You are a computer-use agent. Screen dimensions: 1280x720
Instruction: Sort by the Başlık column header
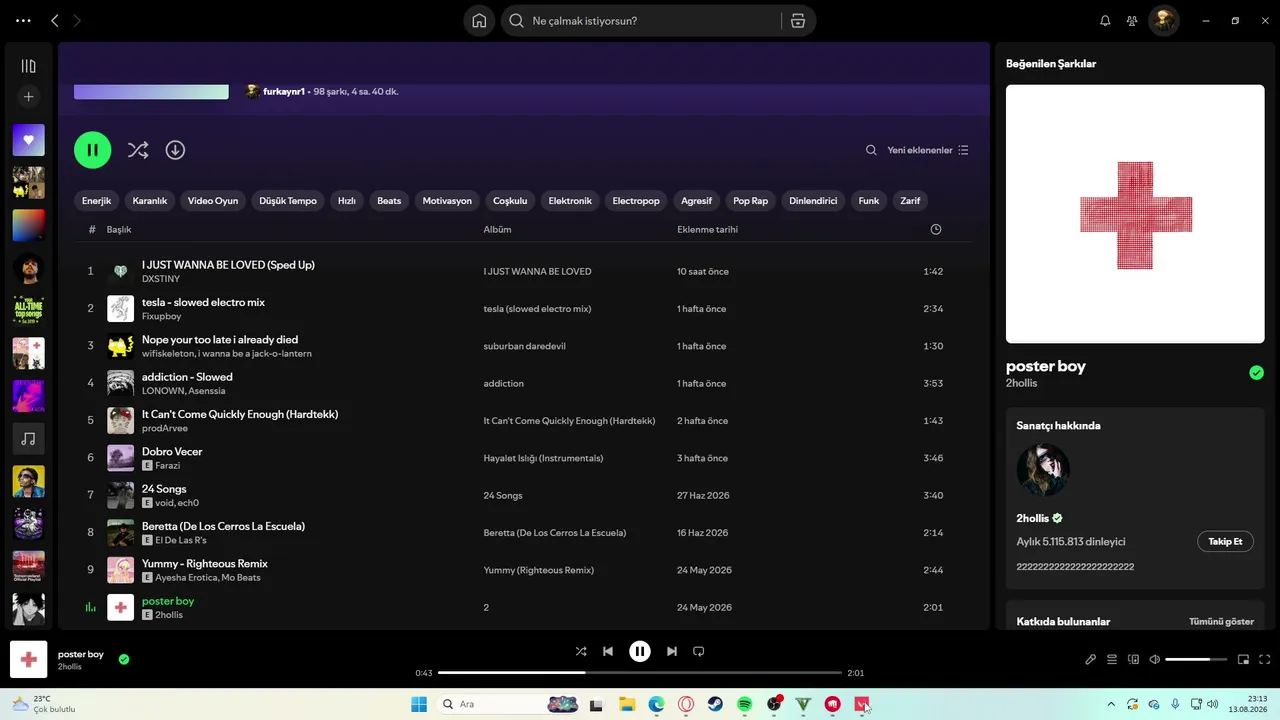[119, 230]
